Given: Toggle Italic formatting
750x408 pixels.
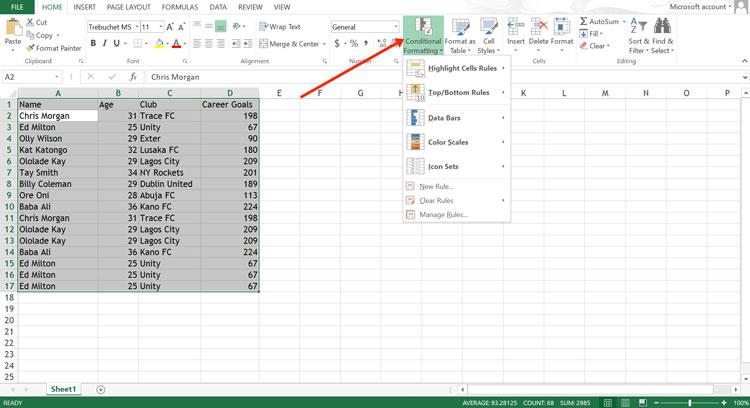Looking at the screenshot, I should (105, 44).
